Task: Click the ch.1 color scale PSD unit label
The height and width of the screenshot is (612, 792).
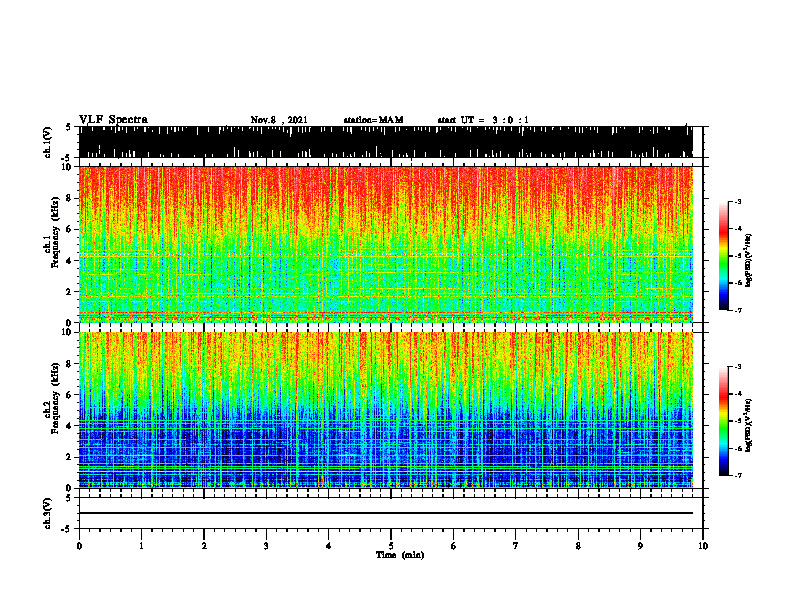Action: point(749,260)
